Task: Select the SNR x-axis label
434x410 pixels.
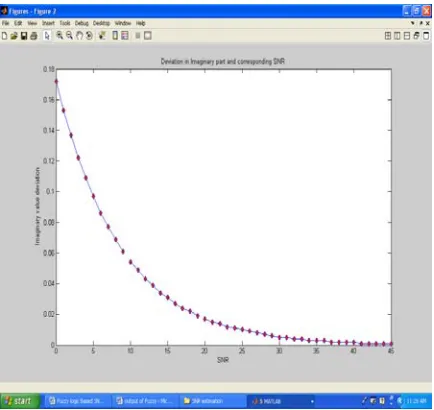Action: 223,360
